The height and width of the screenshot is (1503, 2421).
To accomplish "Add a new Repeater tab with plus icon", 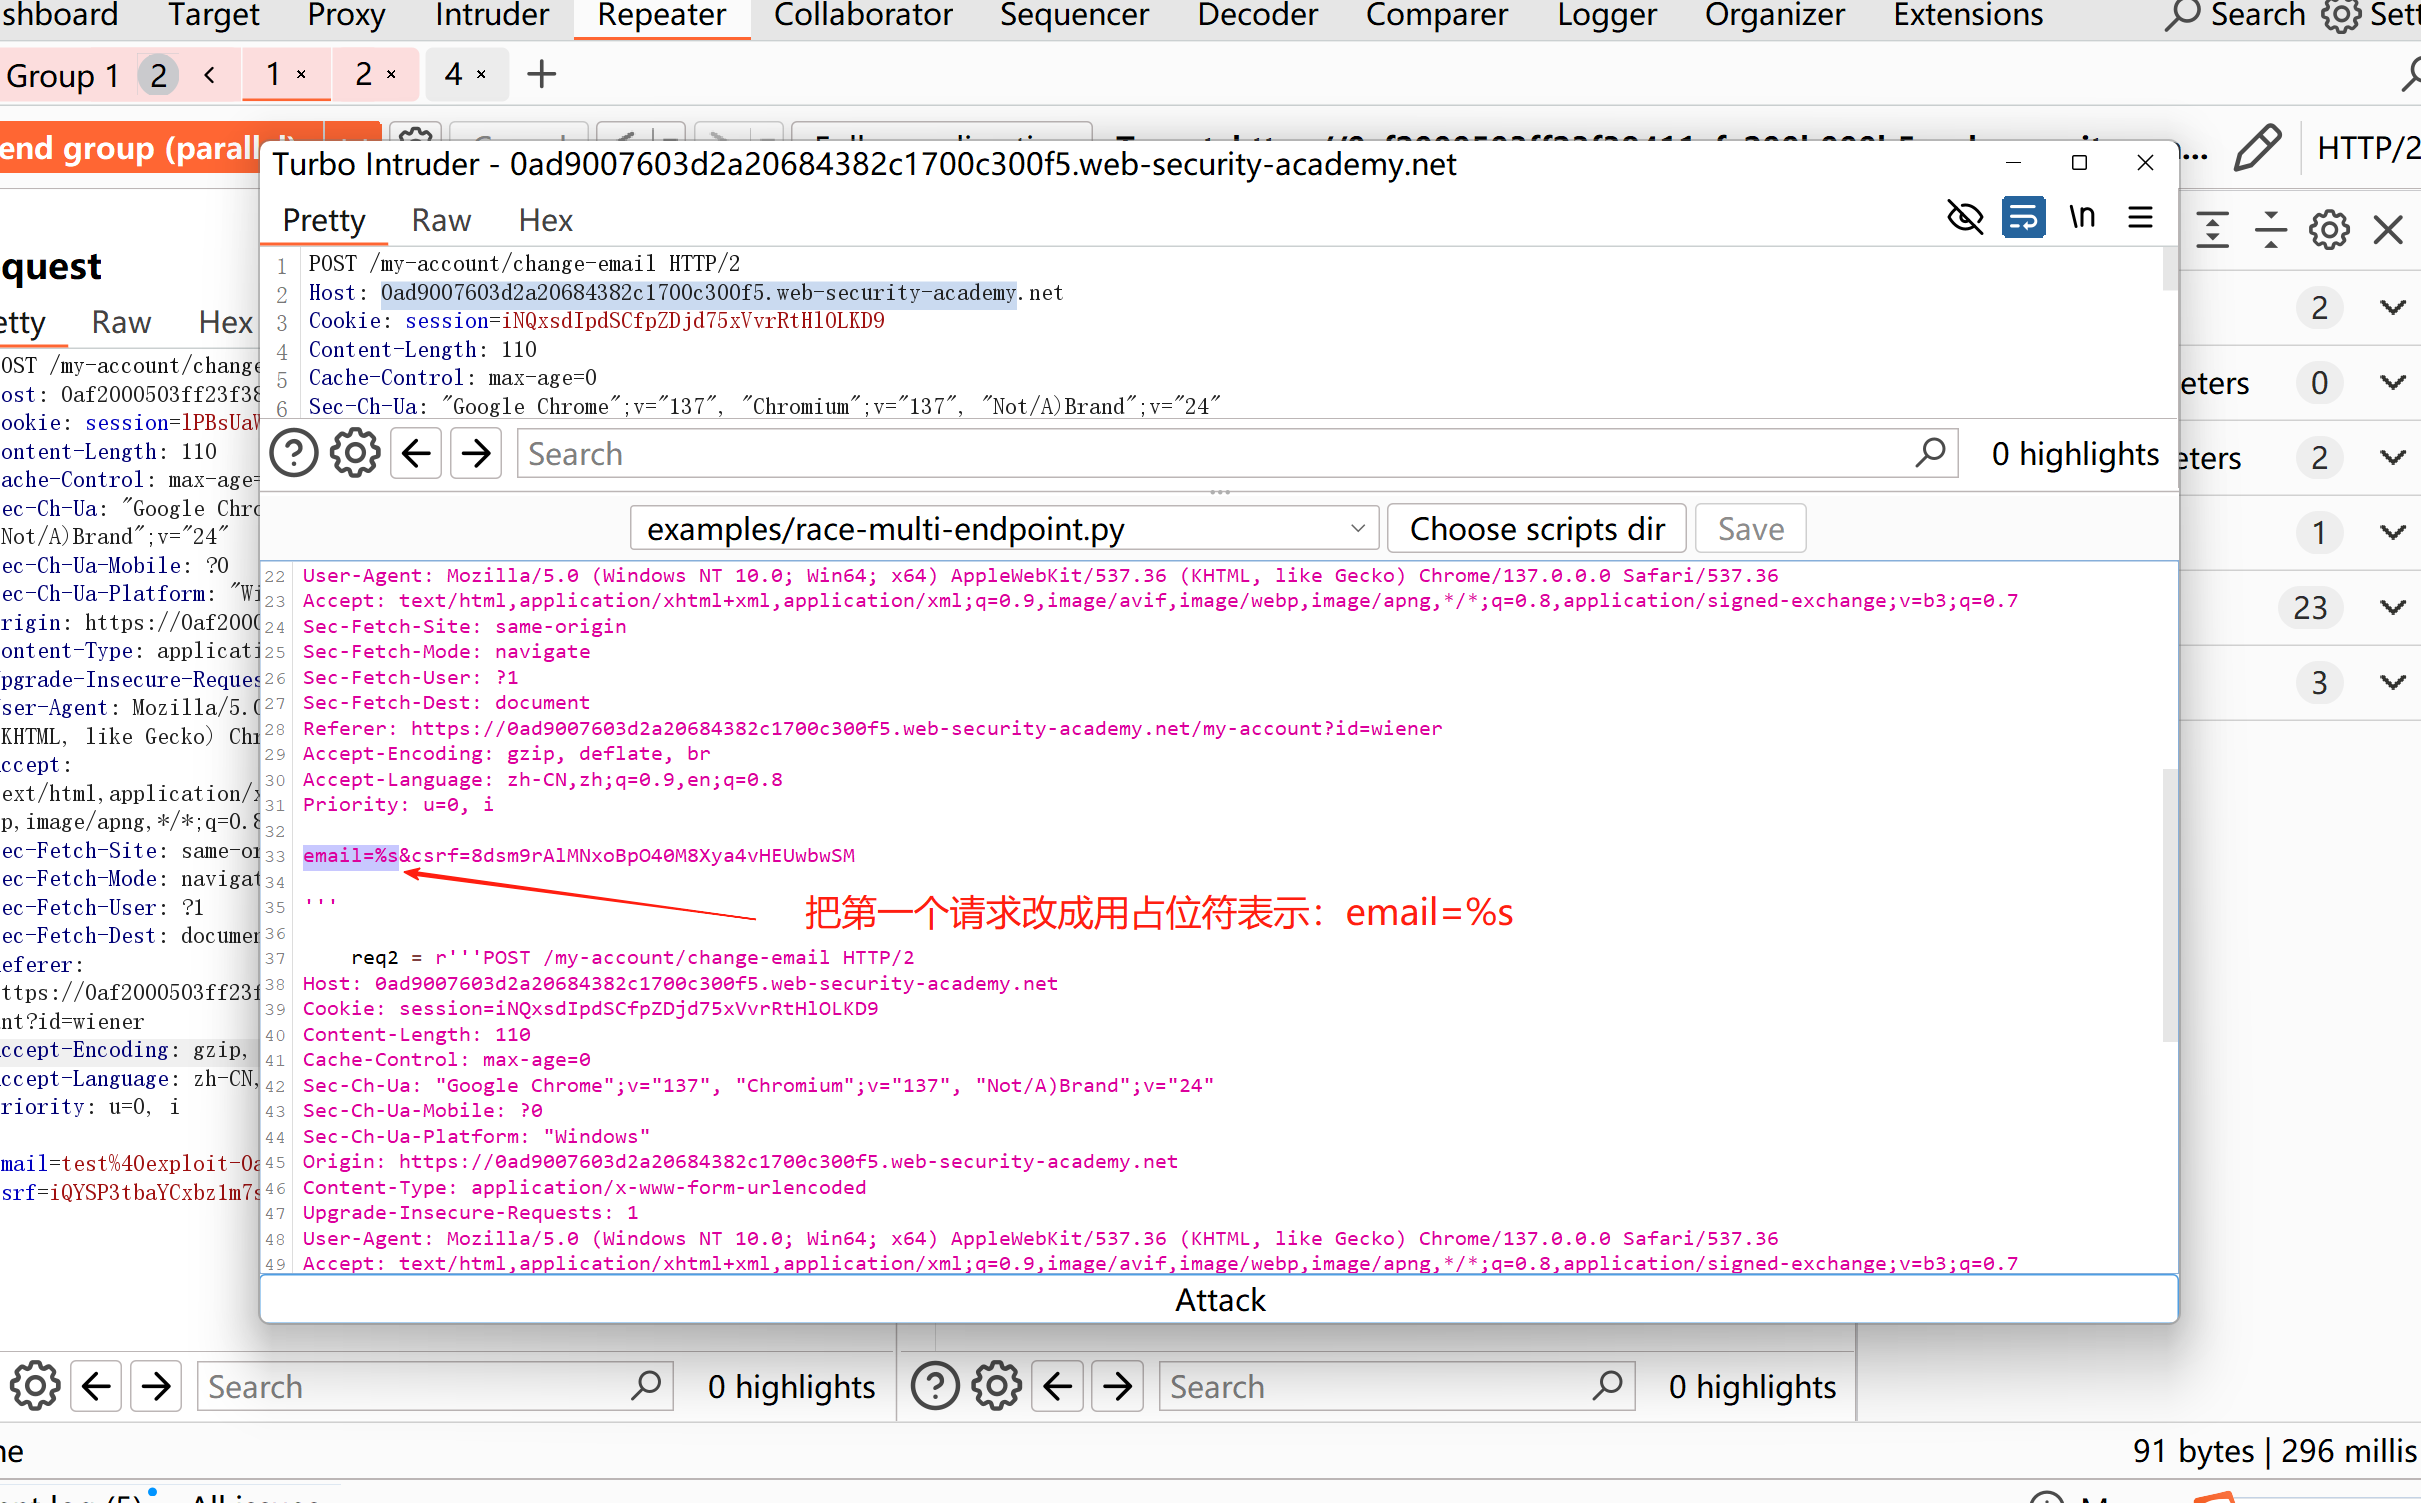I will click(x=541, y=74).
